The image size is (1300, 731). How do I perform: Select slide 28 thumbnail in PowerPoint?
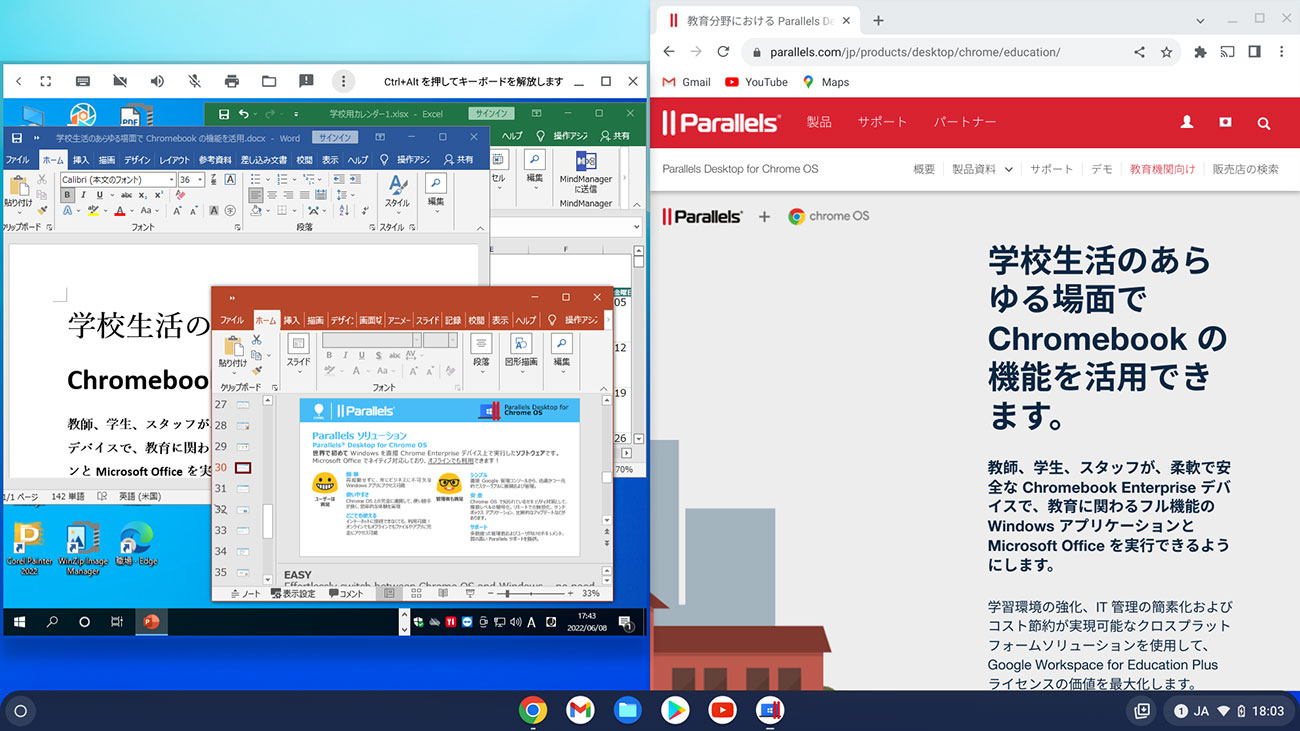pos(243,425)
